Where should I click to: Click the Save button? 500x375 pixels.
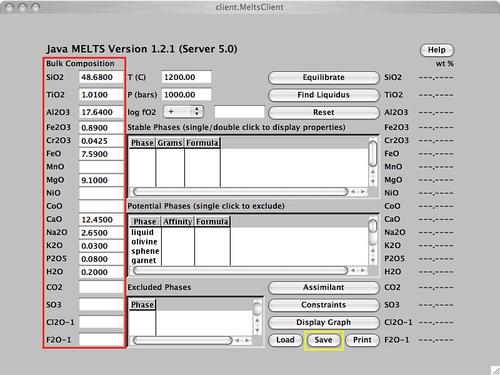click(x=323, y=340)
